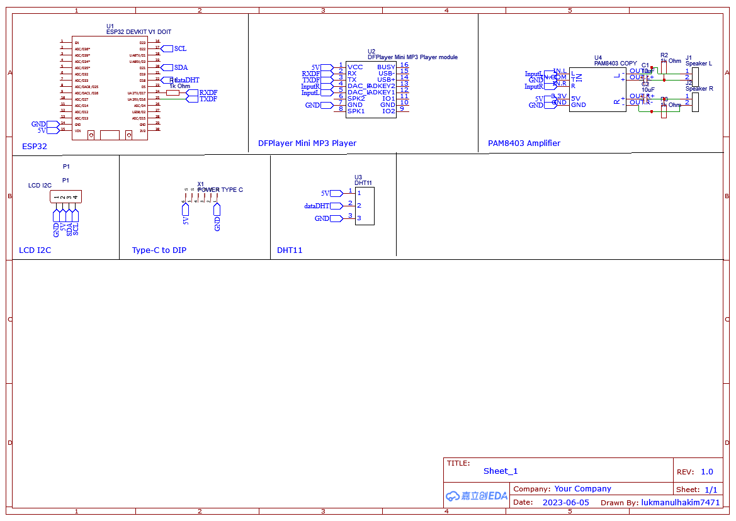Click the 'POWER TYPE C' component name
736x521 pixels.
pos(220,190)
